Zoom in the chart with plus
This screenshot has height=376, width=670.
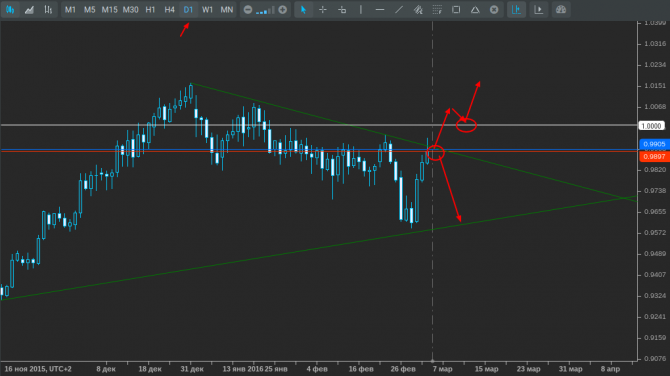(x=282, y=9)
